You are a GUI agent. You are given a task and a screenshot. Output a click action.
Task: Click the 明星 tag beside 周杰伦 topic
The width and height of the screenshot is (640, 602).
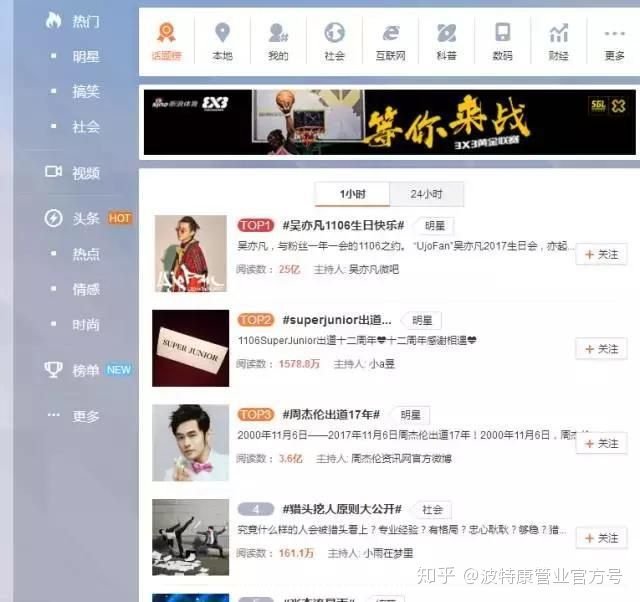tap(411, 415)
